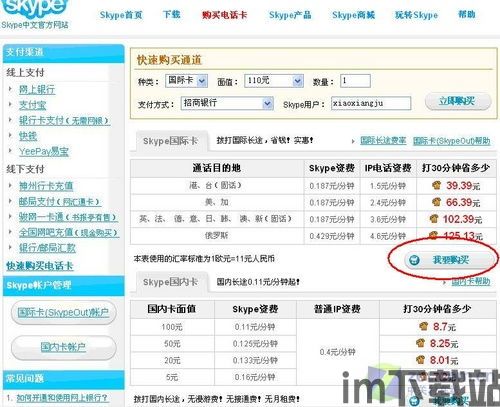Image resolution: width=500 pixels, height=407 pixels.
Task: Click the Skype用户 input field
Action: pos(371,103)
